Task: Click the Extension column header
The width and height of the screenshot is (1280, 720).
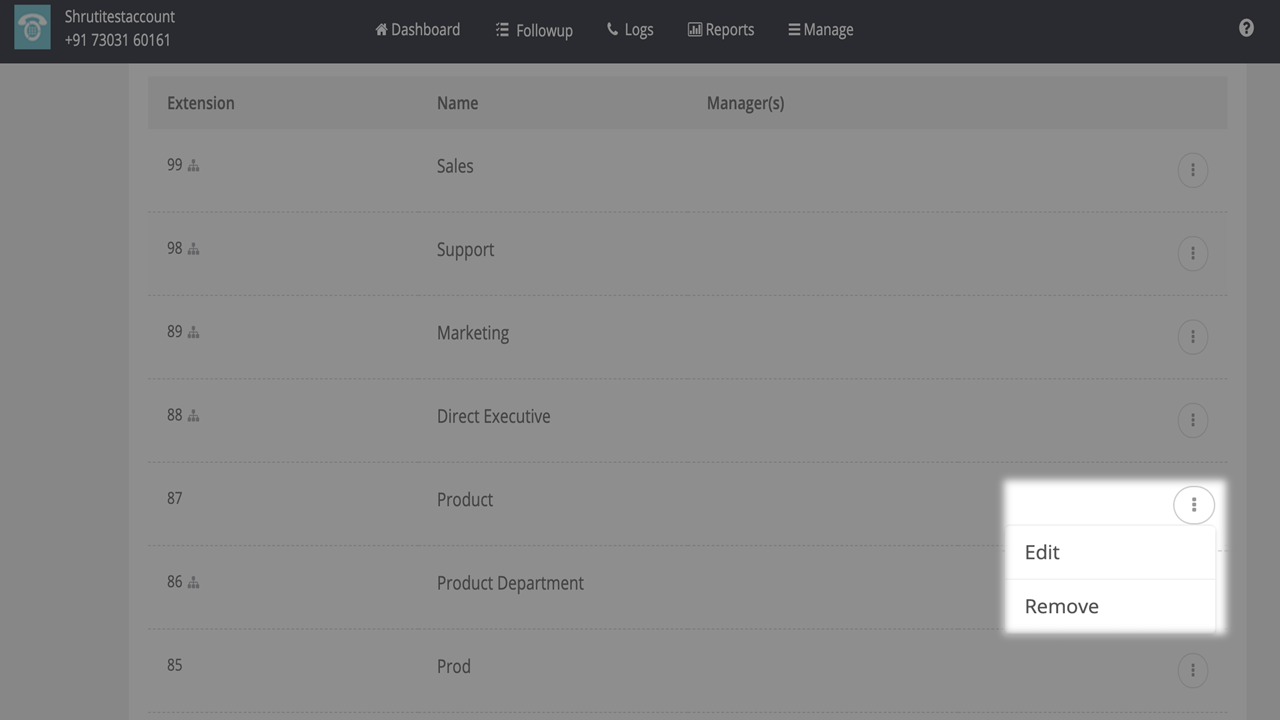Action: coord(201,103)
